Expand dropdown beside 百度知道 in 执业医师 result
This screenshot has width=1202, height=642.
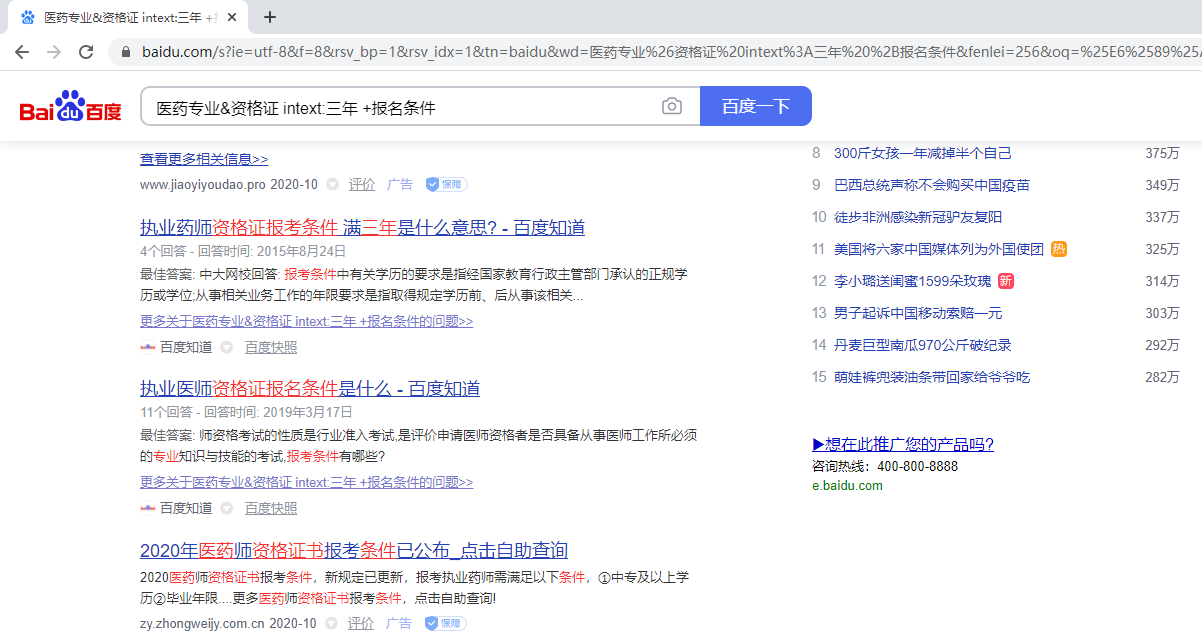pyautogui.click(x=227, y=508)
